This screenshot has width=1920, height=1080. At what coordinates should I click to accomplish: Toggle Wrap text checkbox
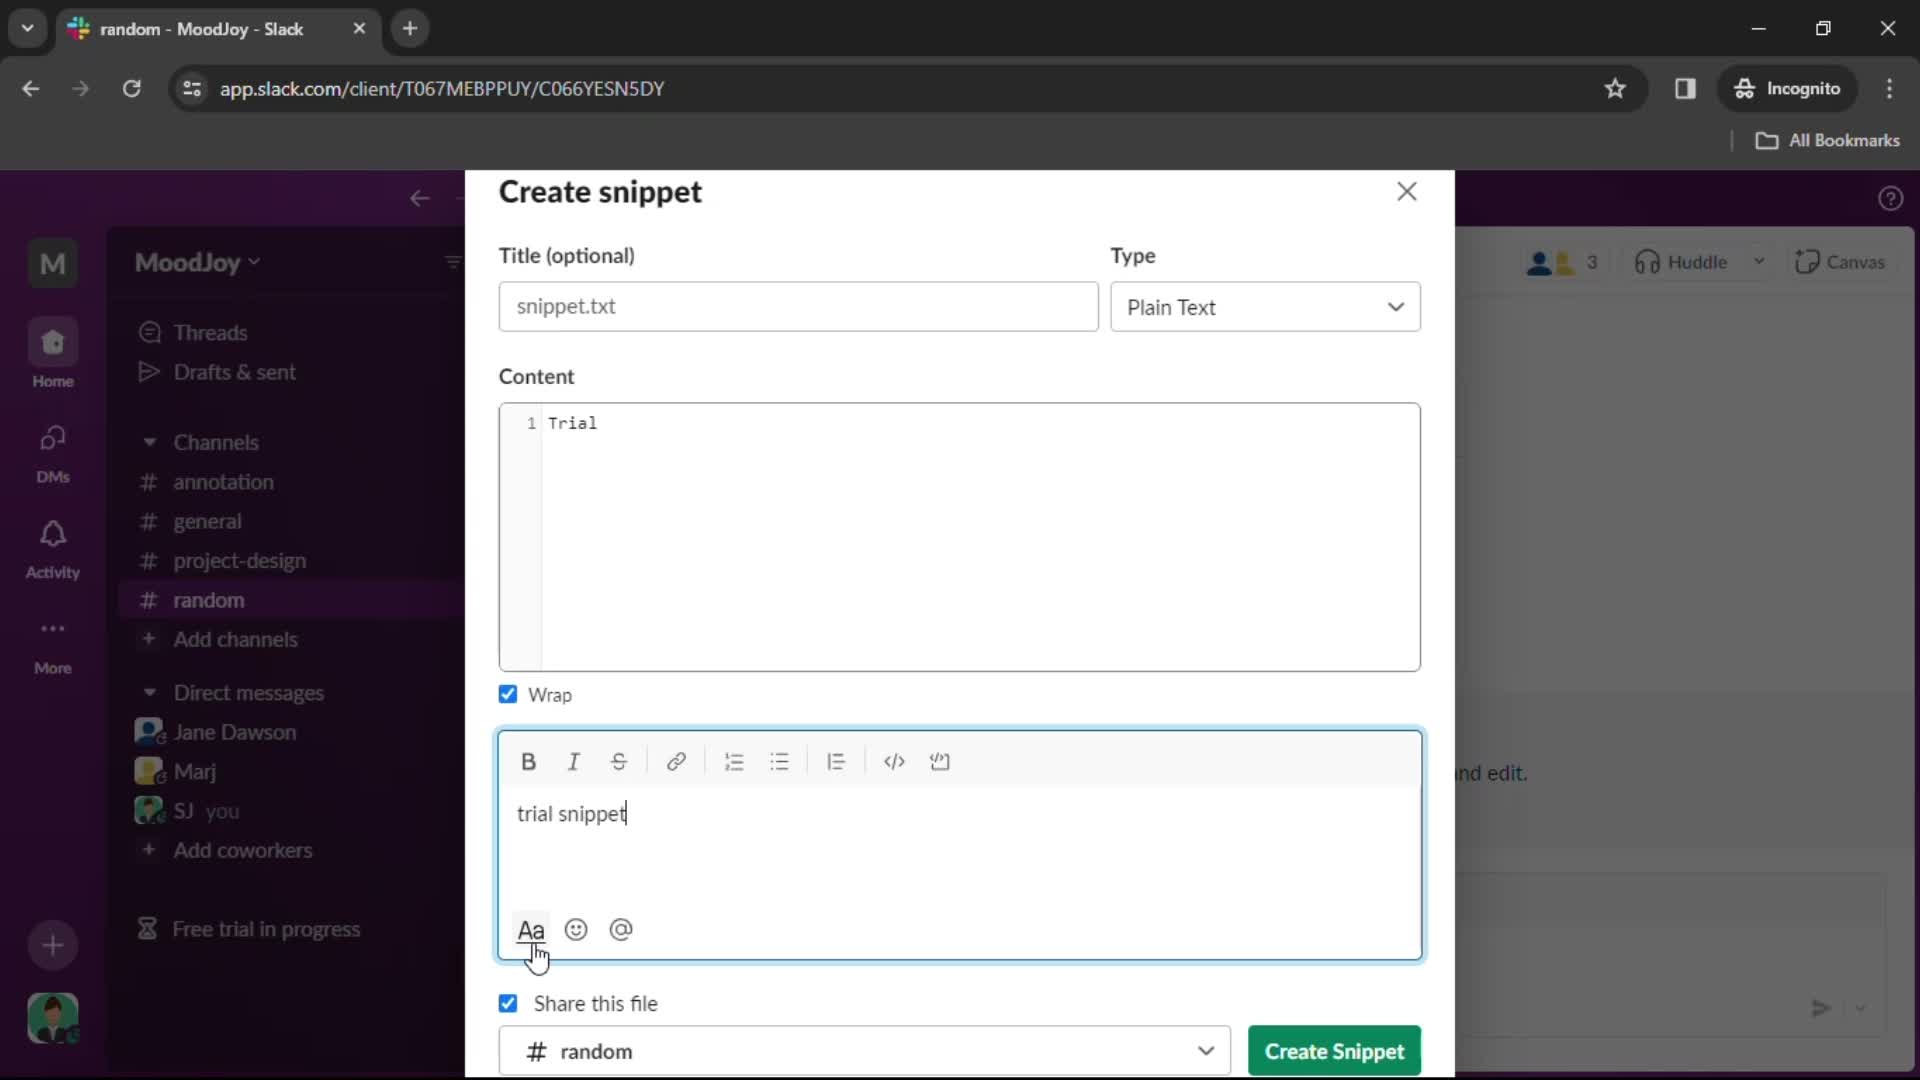(508, 694)
